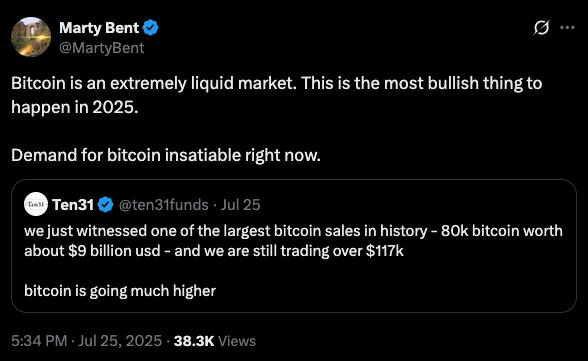Viewport: 588px width, 361px height.
Task: Click the 'Demand for bitcoin insatiable' text
Action: [166, 155]
